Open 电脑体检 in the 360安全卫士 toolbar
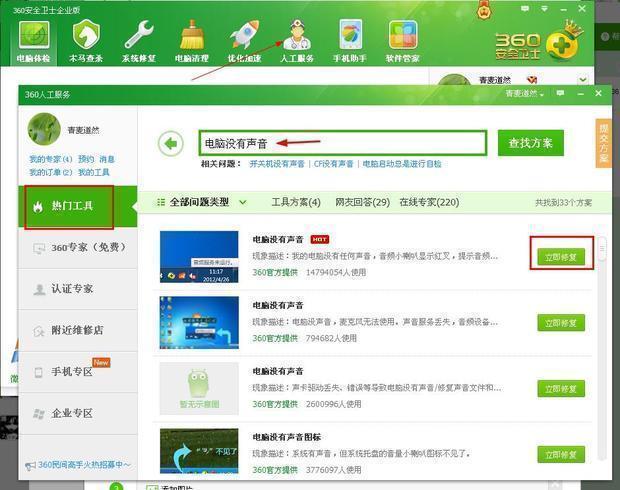 click(34, 42)
